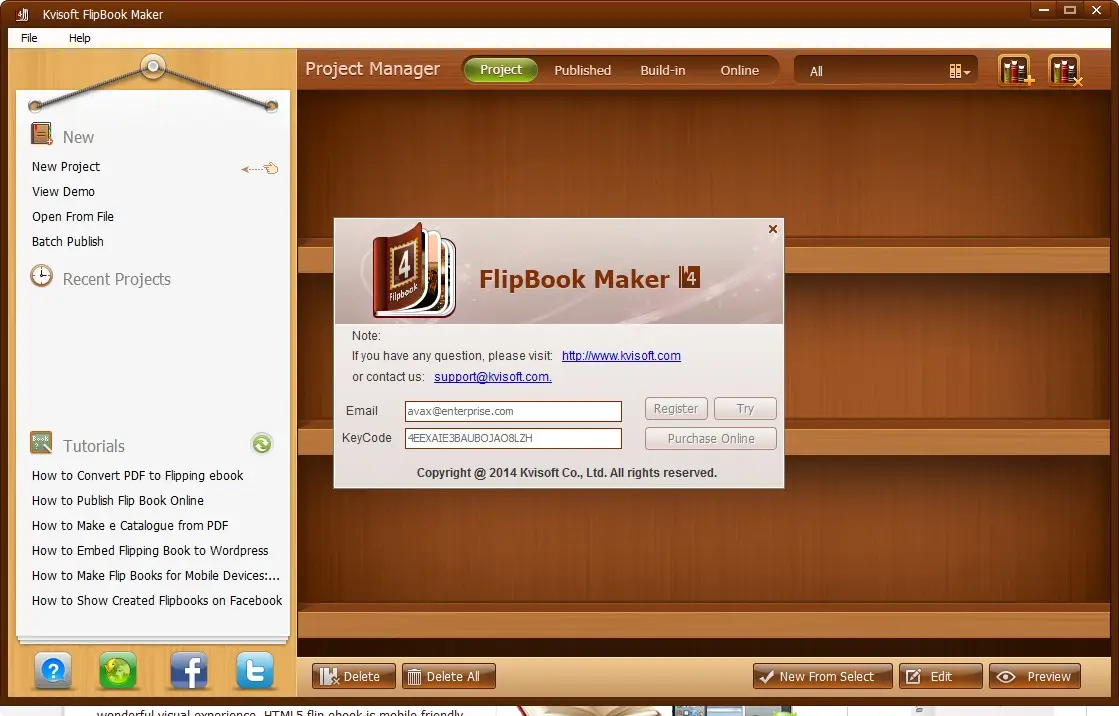Screen dimensions: 1119x716
Task: Open the File menu
Action: pyautogui.click(x=29, y=38)
